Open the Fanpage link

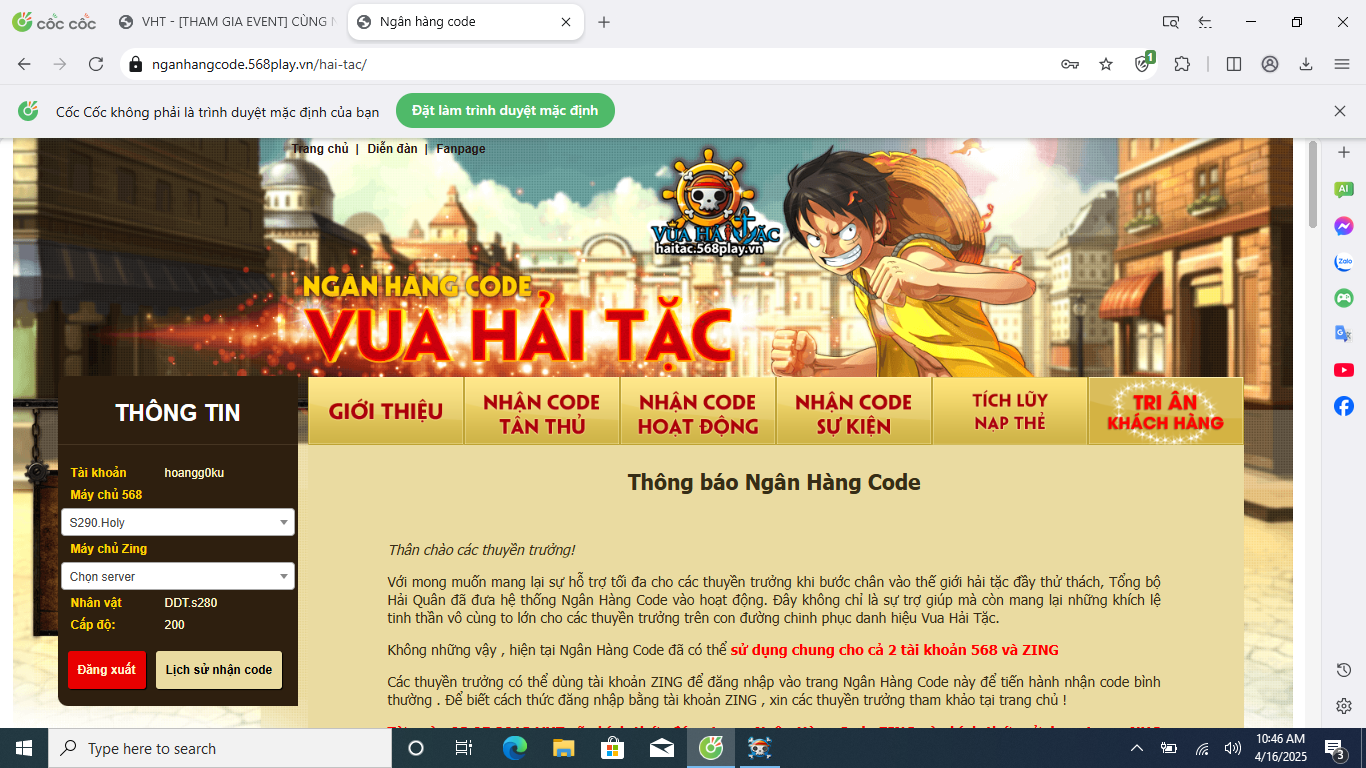click(461, 149)
